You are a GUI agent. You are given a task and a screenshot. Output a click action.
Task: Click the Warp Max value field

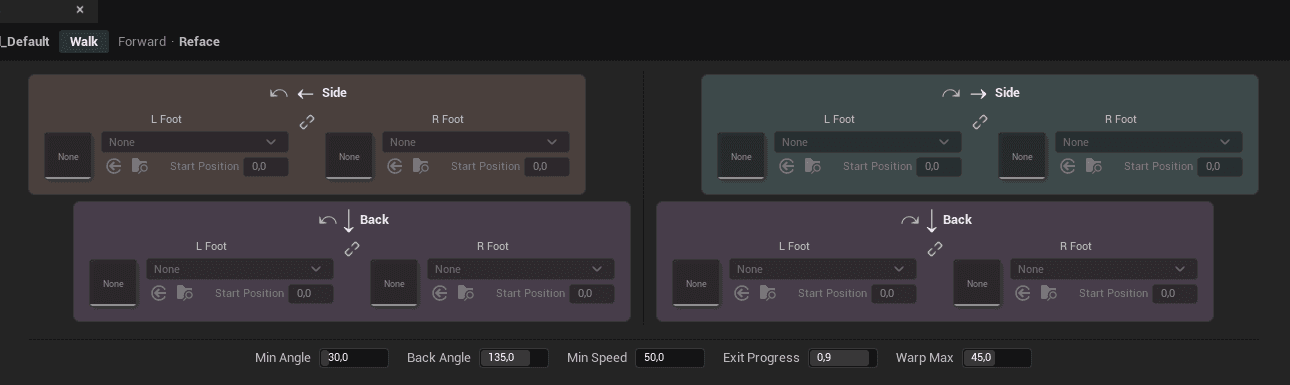(x=996, y=358)
